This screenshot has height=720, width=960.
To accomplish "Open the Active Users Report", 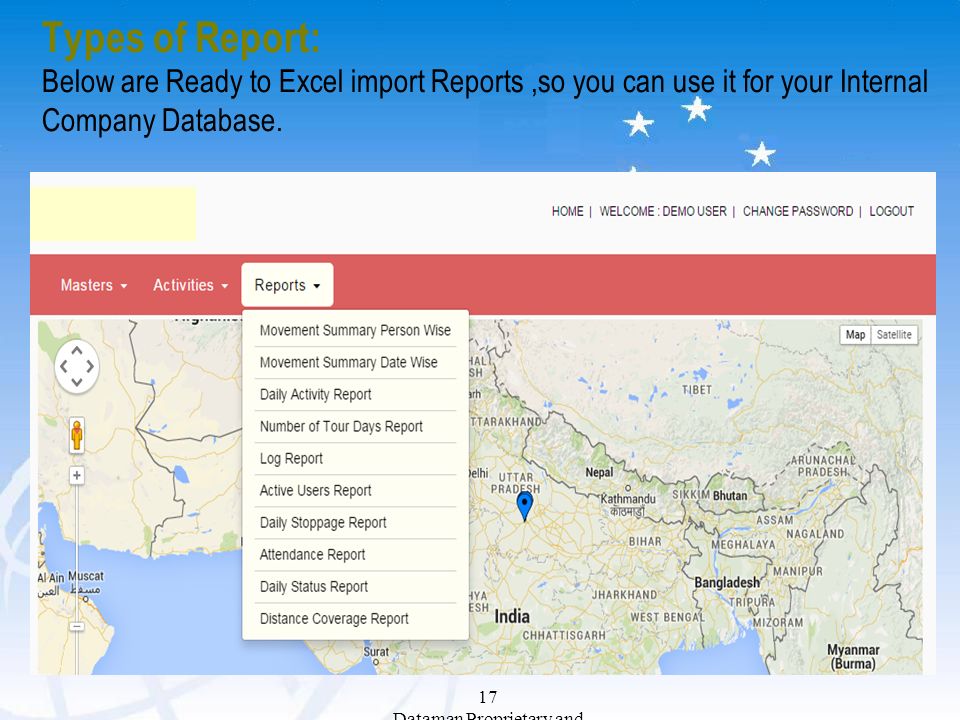I will point(355,491).
